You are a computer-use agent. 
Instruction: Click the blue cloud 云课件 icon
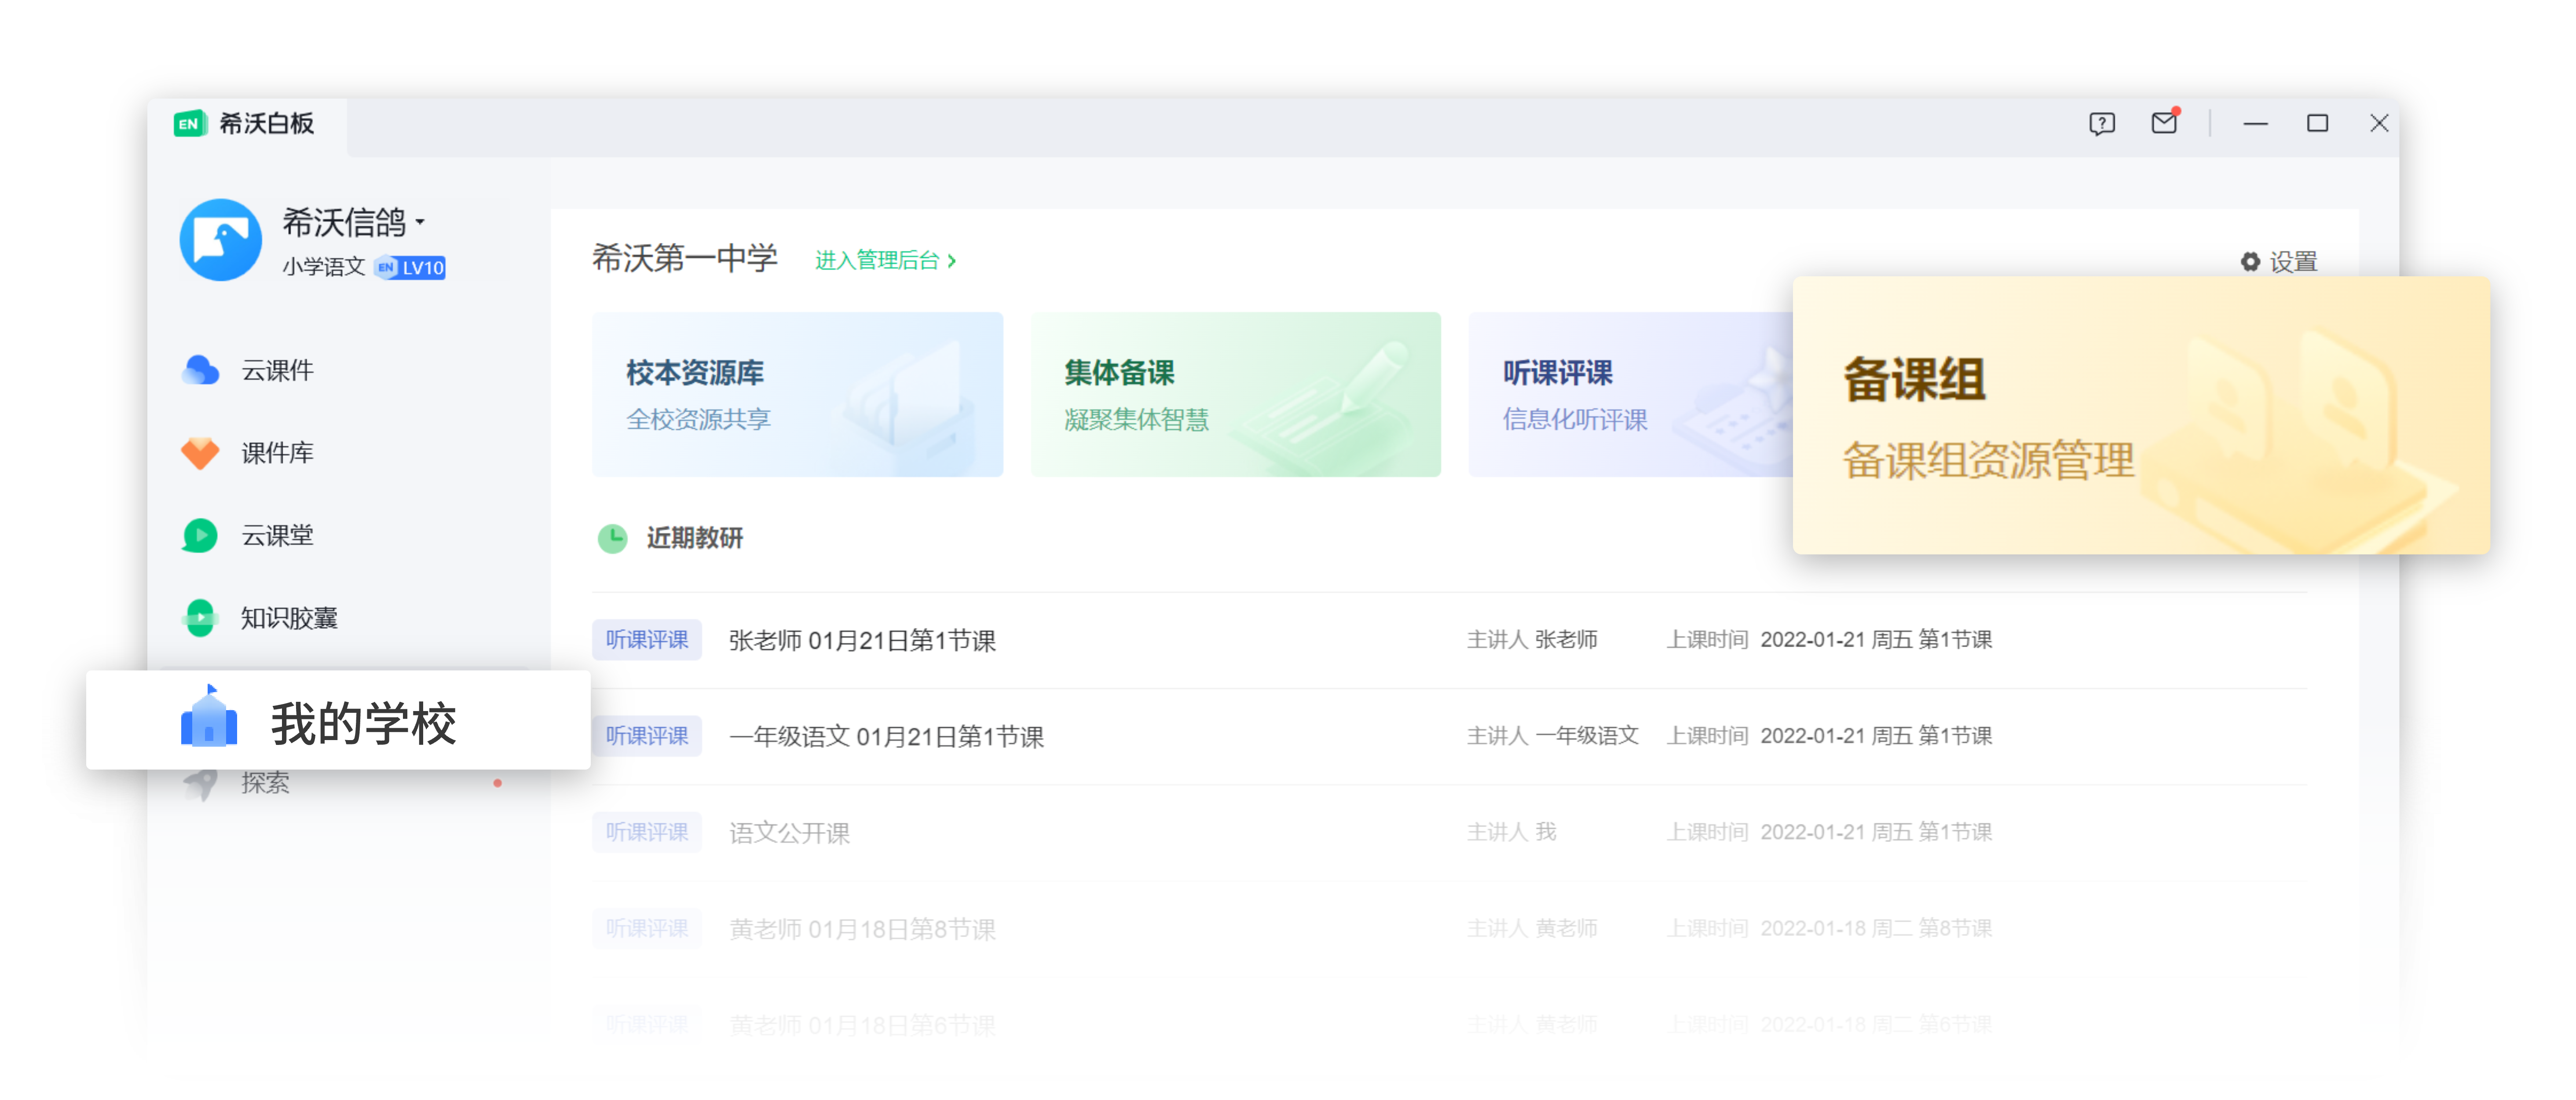(200, 370)
